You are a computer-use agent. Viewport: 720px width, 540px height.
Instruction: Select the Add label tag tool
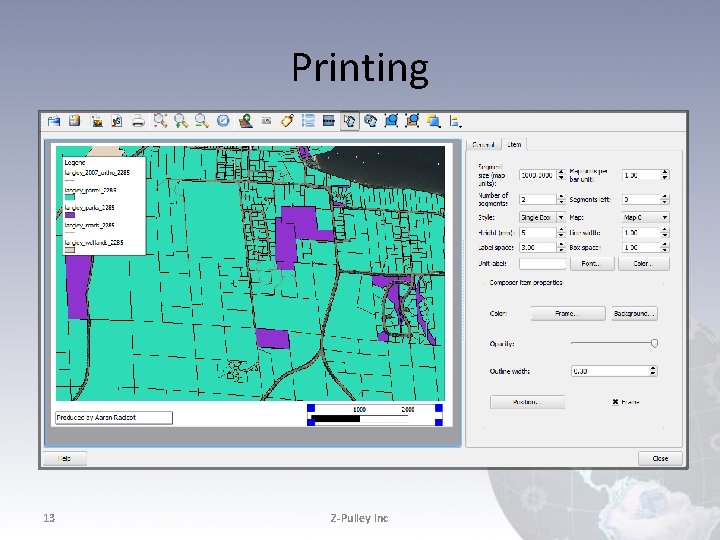click(x=287, y=121)
